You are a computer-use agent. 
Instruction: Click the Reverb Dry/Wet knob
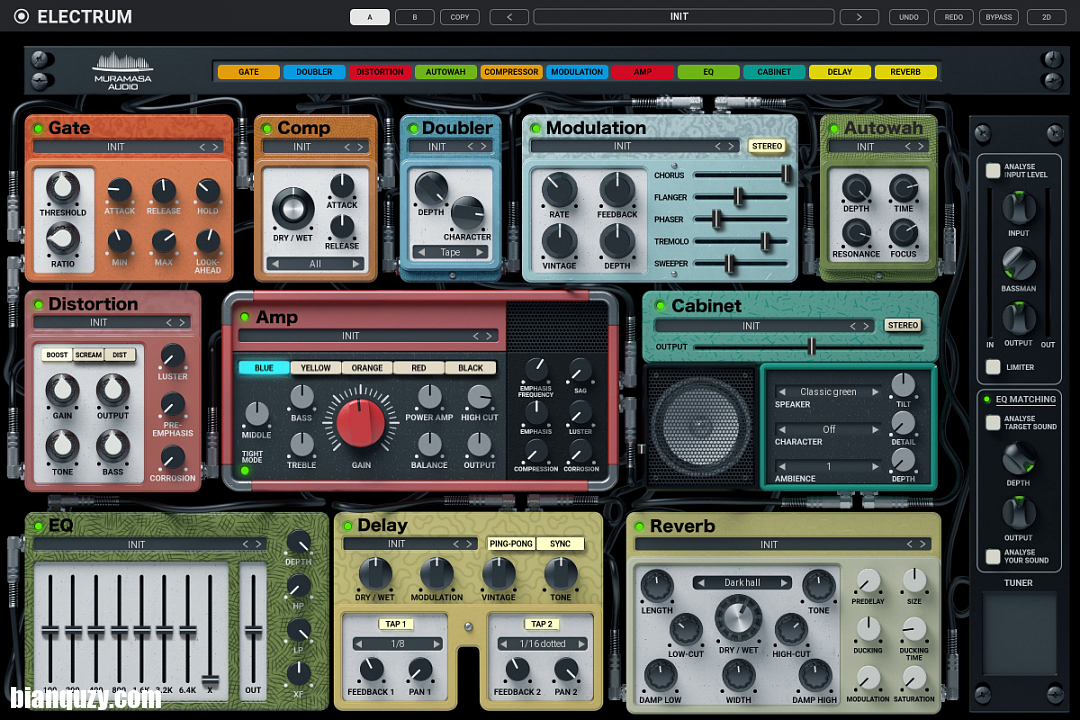click(x=738, y=618)
